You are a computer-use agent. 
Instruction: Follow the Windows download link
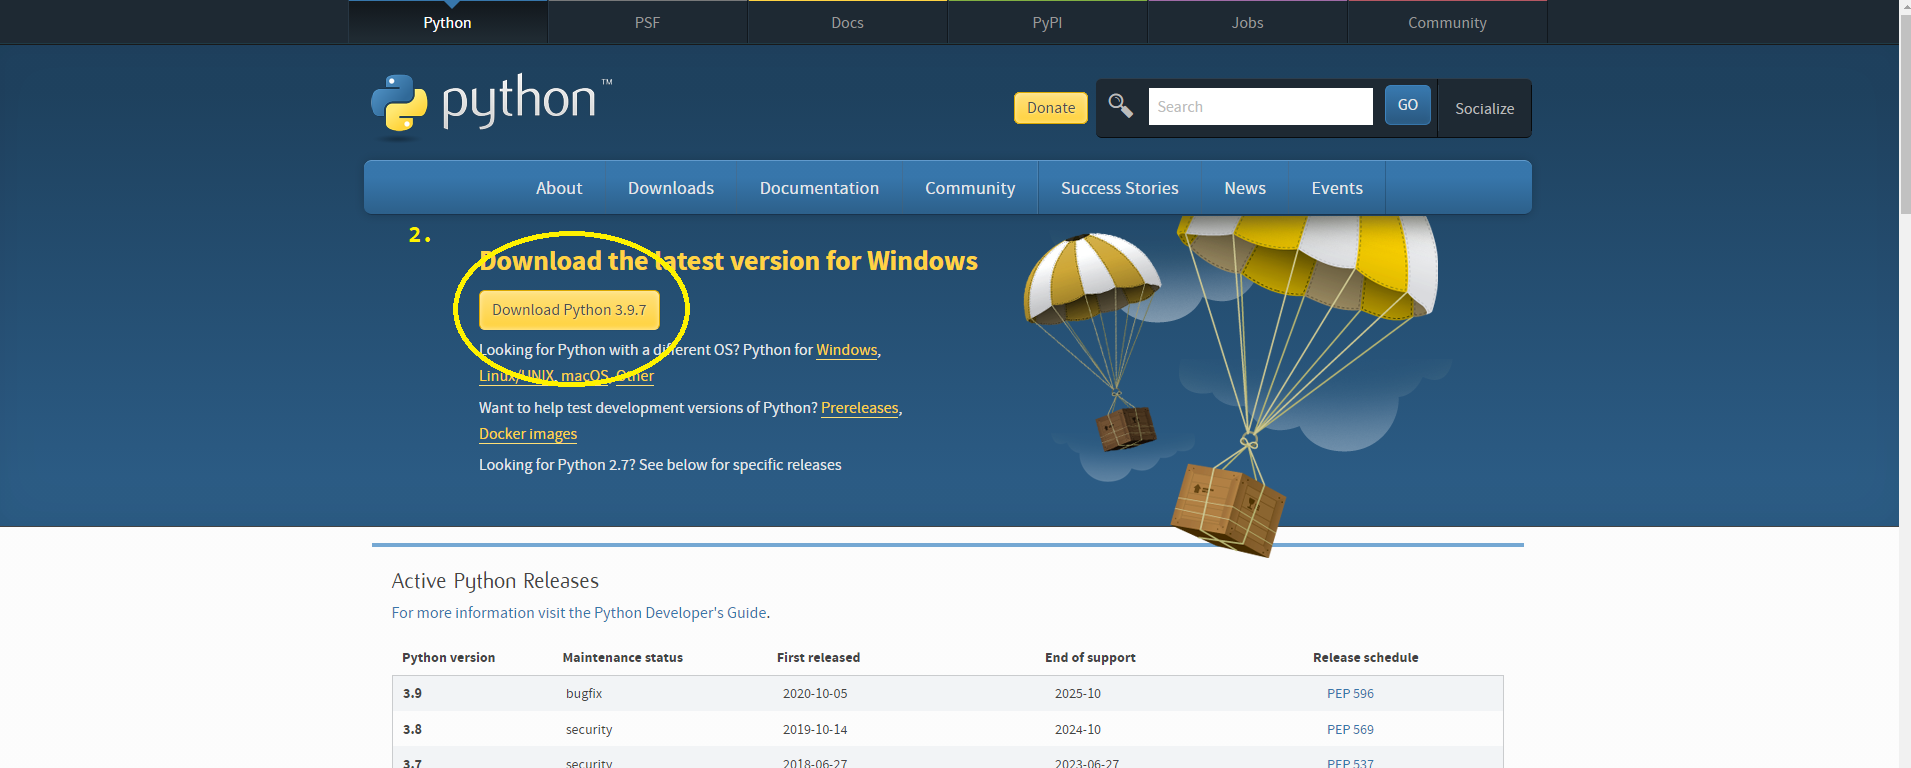point(847,350)
